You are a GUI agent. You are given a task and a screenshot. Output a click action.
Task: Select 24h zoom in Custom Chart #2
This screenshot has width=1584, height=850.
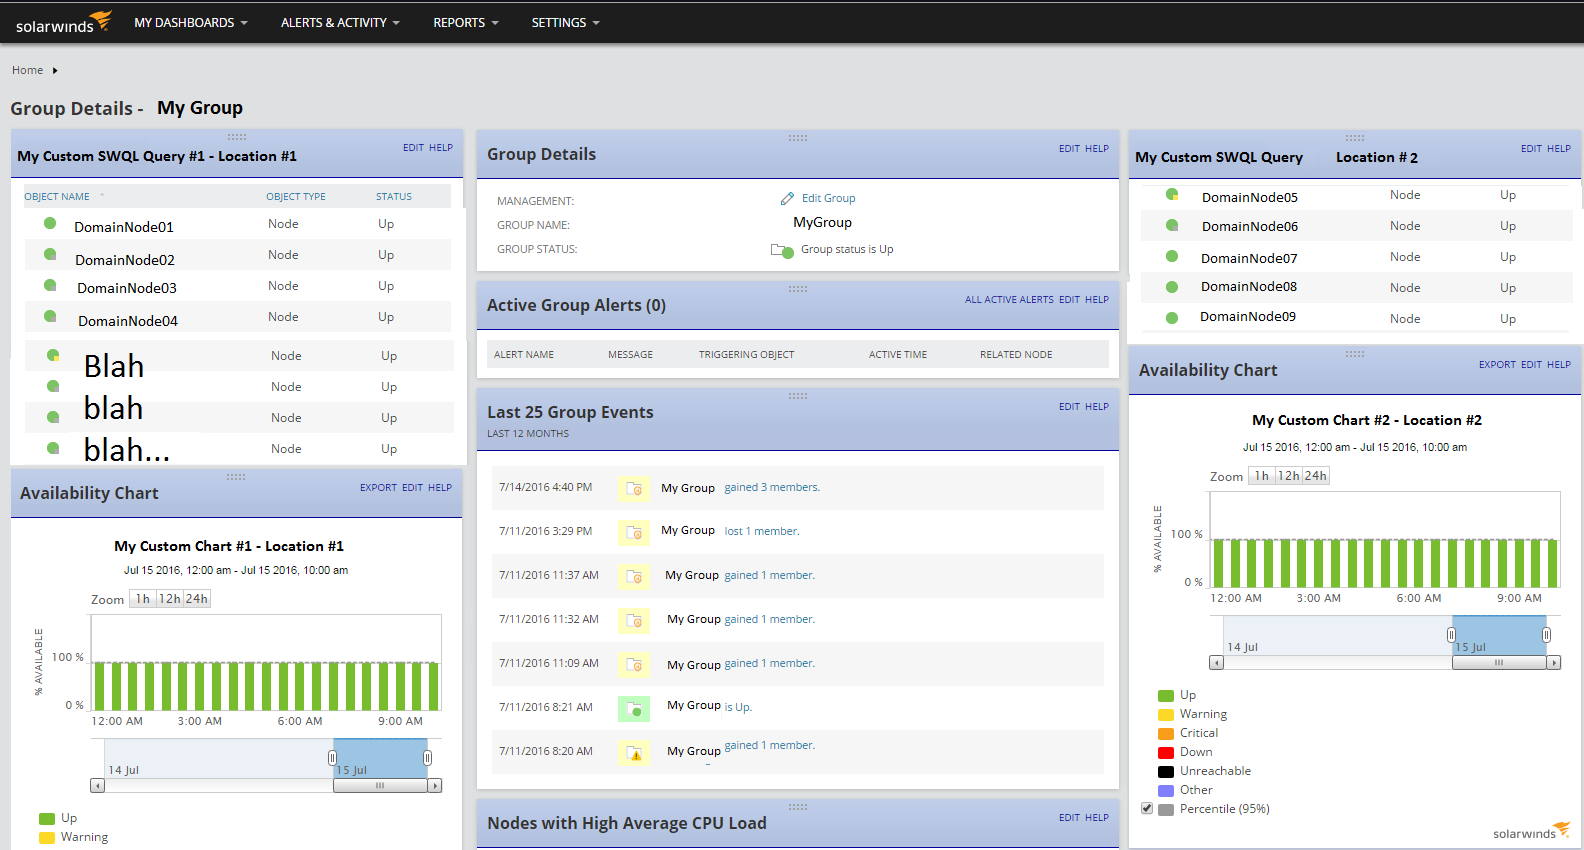point(1316,476)
